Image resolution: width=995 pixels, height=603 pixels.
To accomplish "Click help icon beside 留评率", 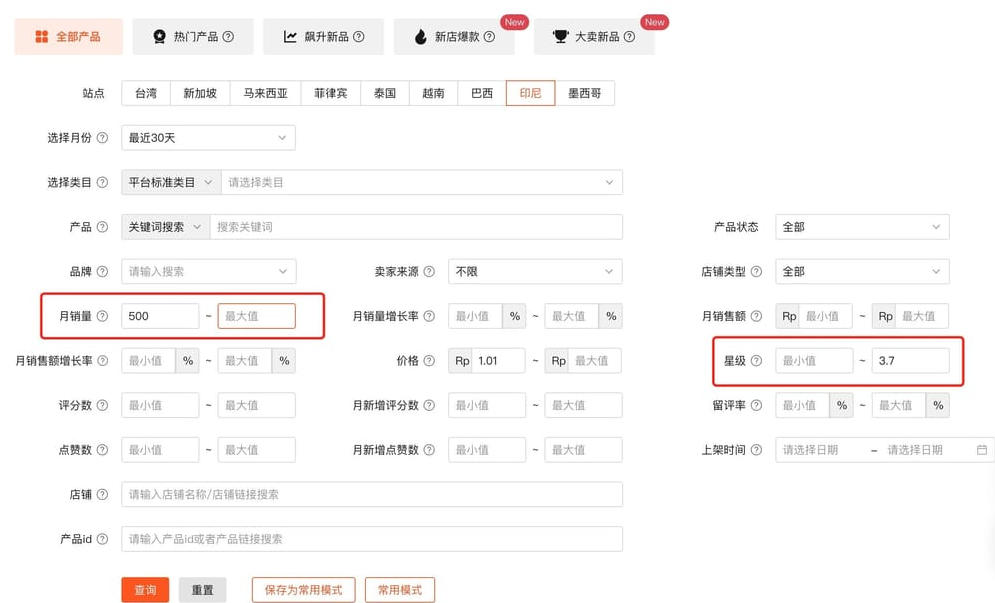I will point(756,405).
